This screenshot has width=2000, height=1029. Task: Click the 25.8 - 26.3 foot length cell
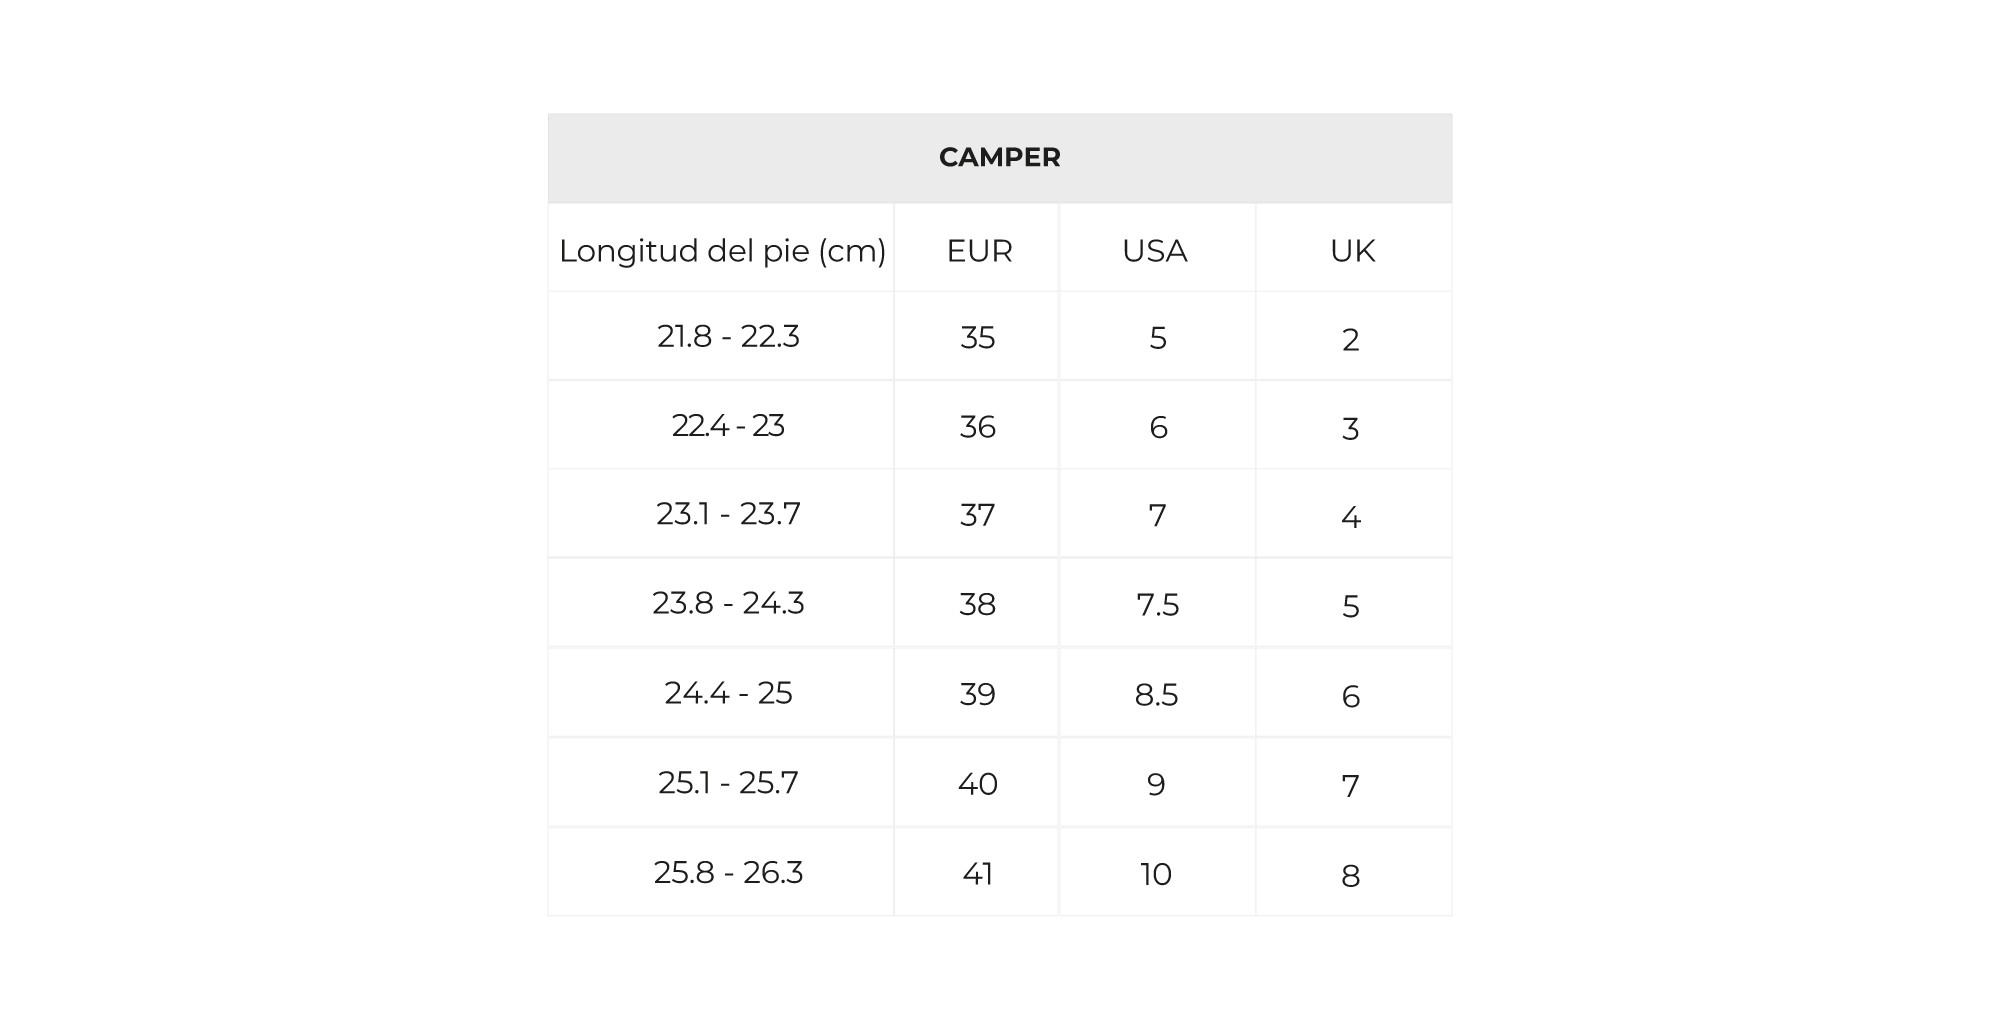point(721,872)
